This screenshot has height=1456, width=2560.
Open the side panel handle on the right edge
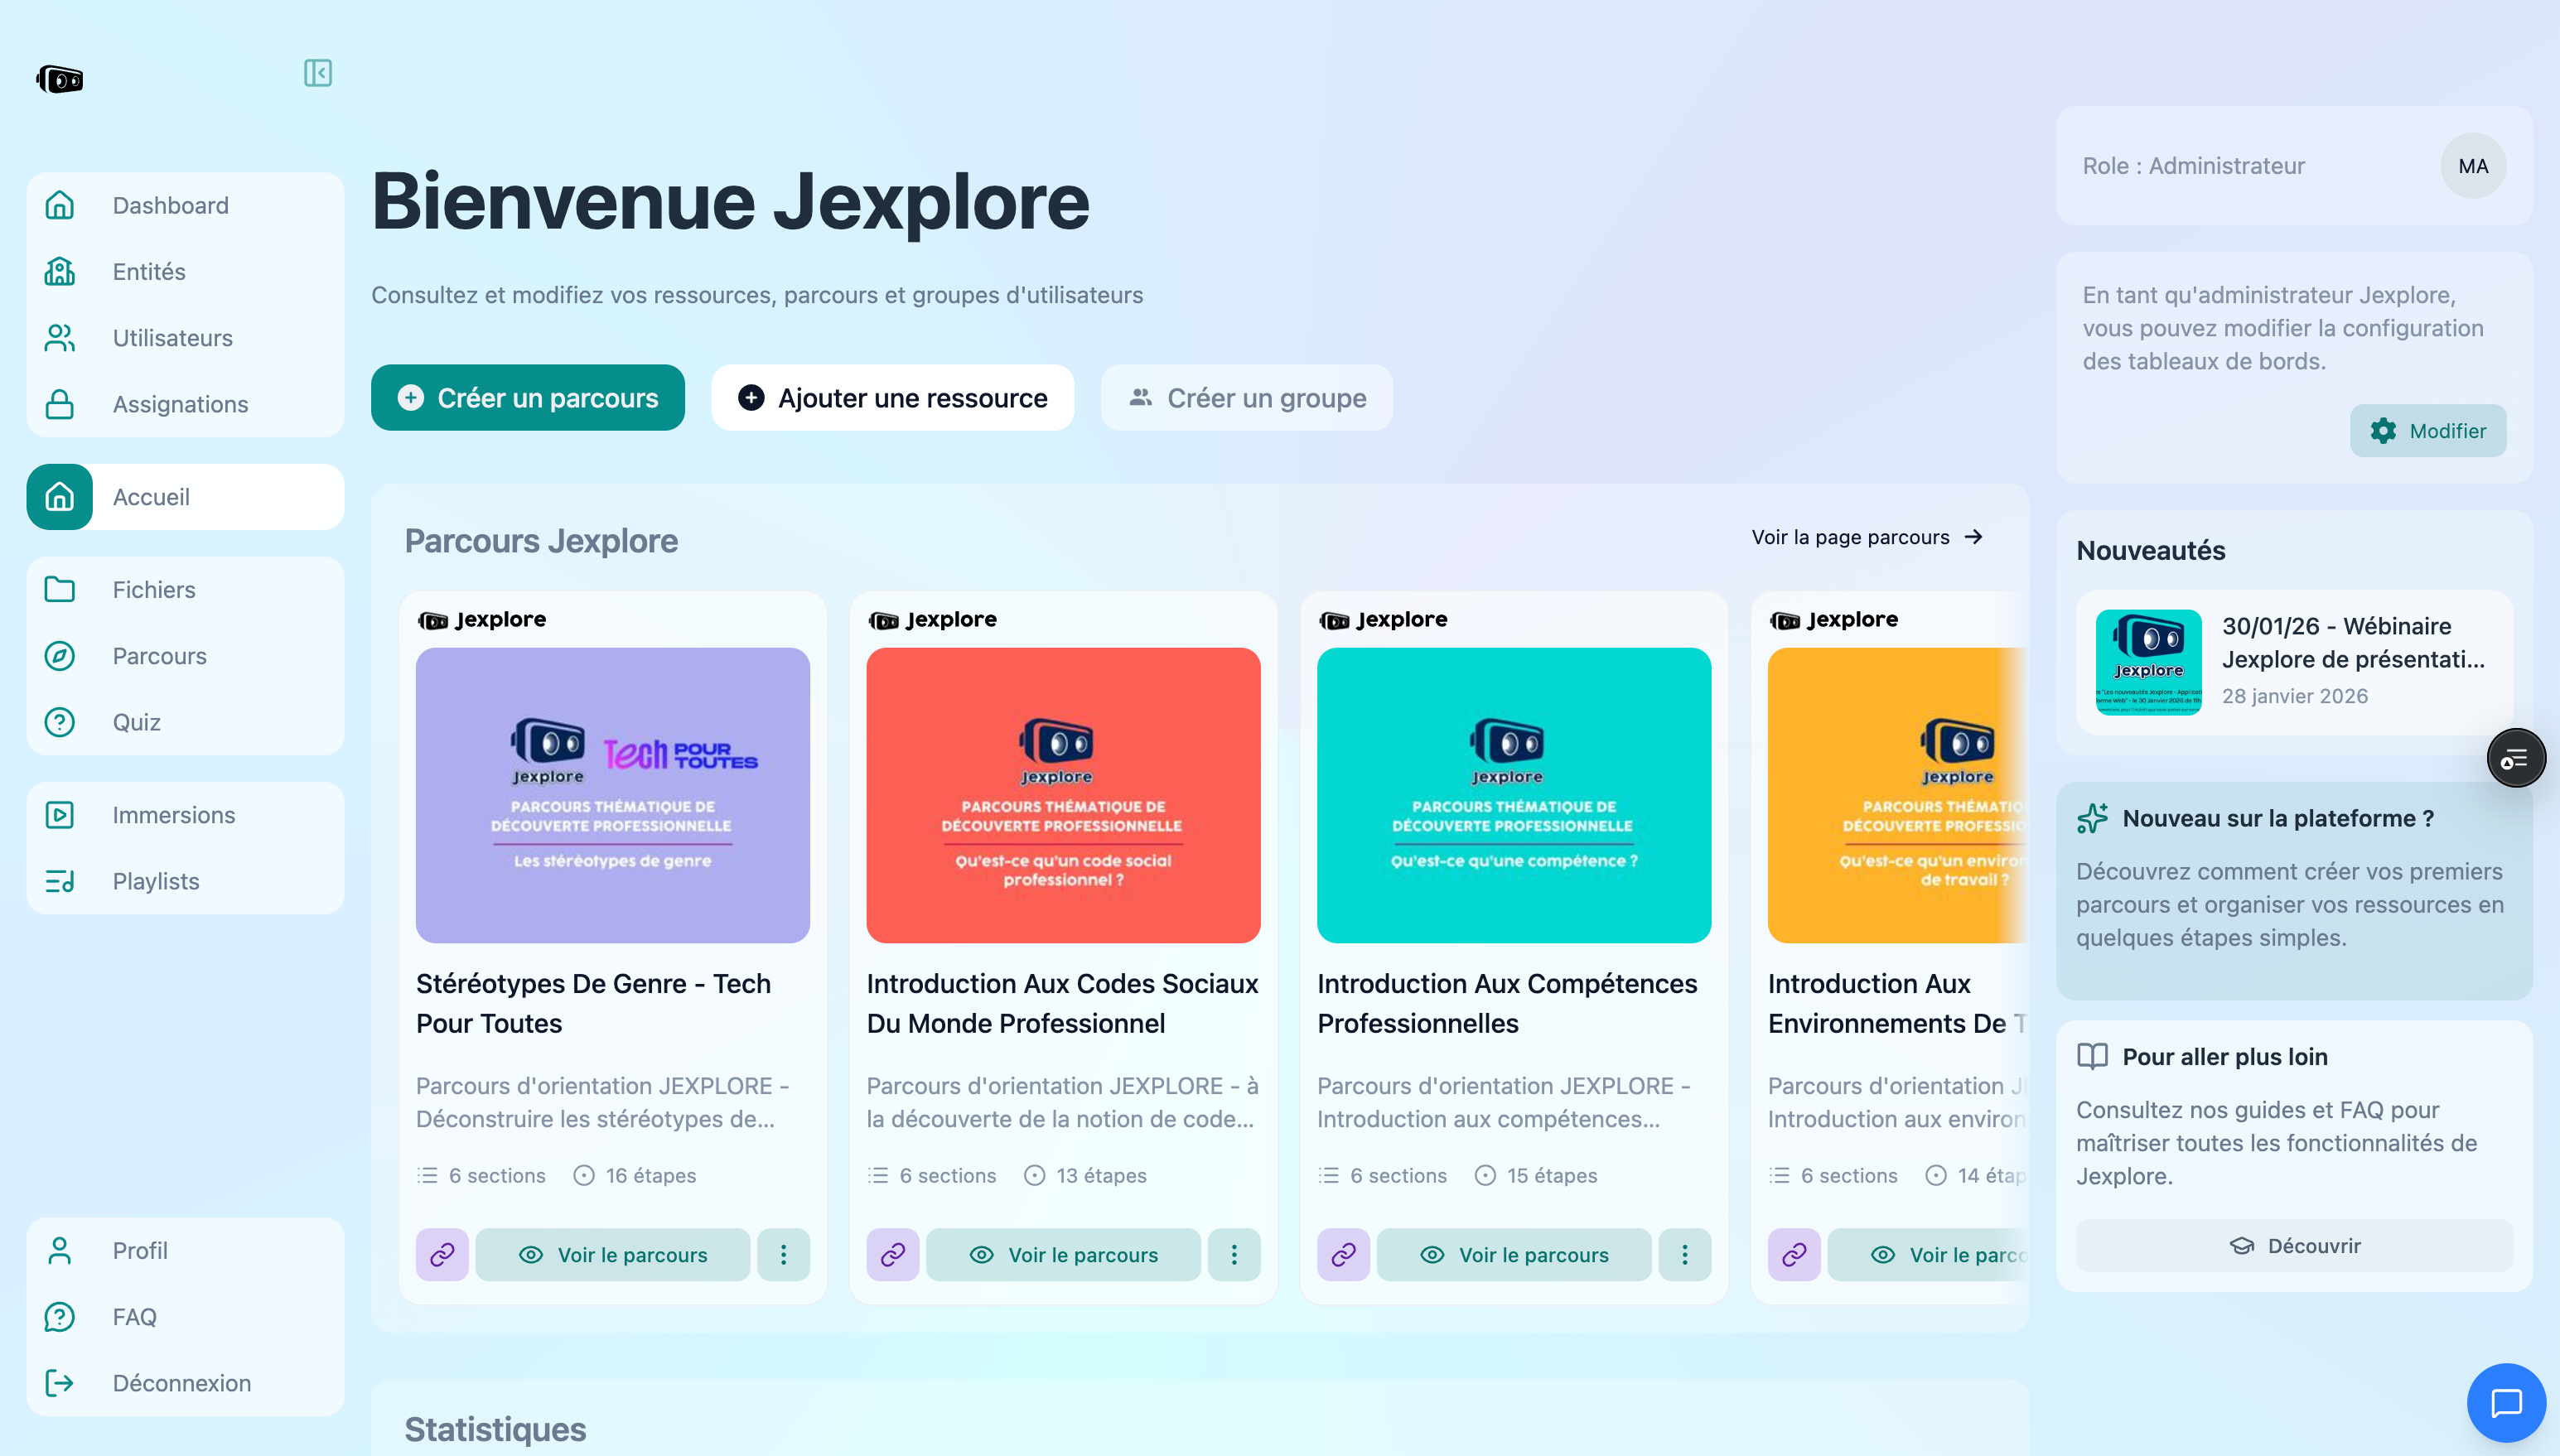click(x=2516, y=757)
